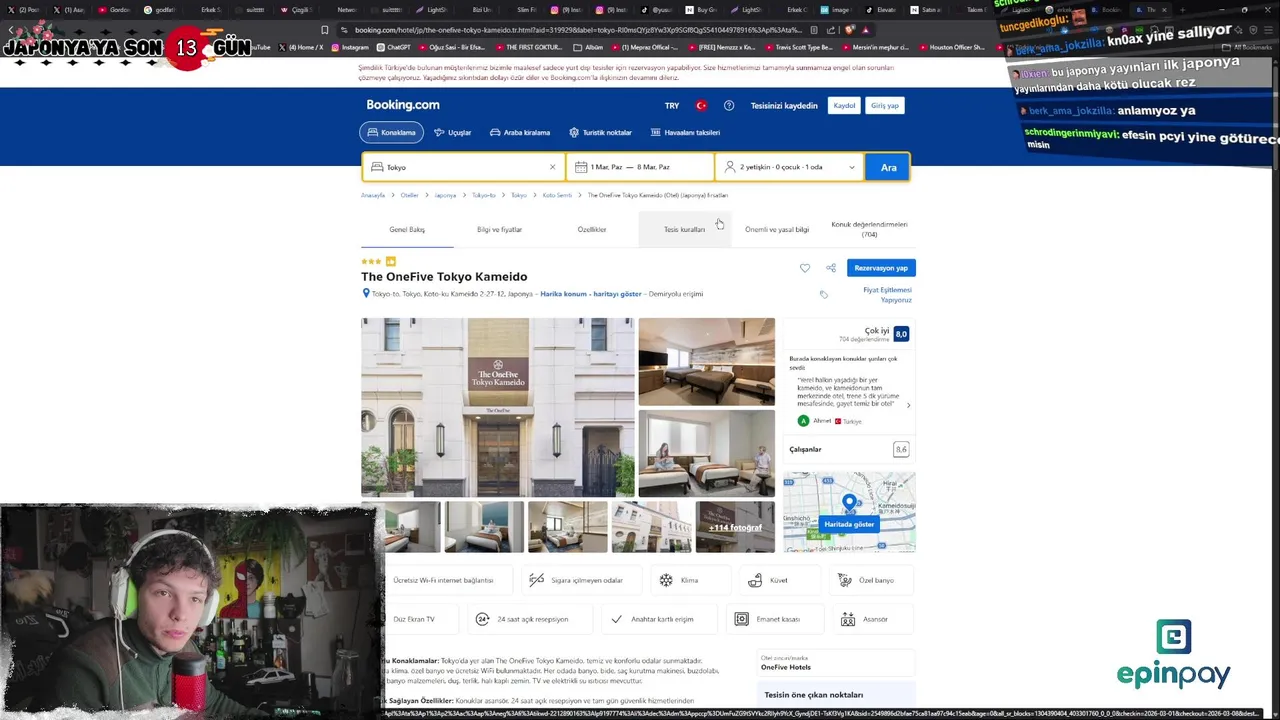1280x720 pixels.
Task: Click the Anahtar kartlı erişim checkmark icon
Action: (616, 619)
